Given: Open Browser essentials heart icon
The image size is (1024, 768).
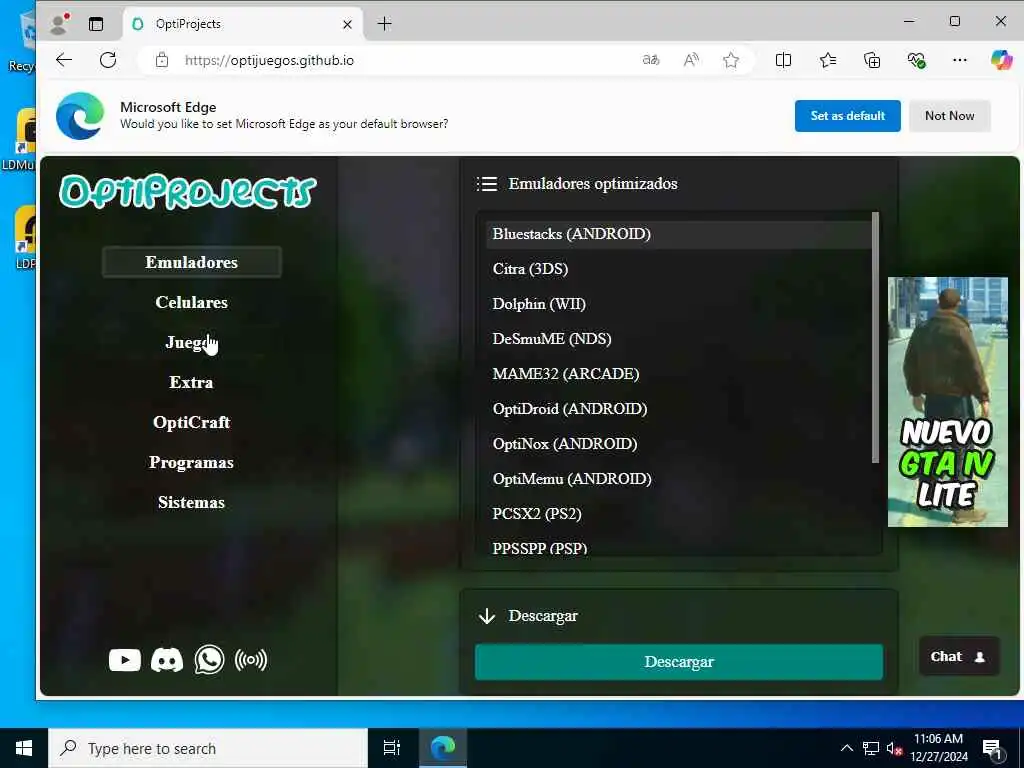Looking at the screenshot, I should [x=916, y=60].
